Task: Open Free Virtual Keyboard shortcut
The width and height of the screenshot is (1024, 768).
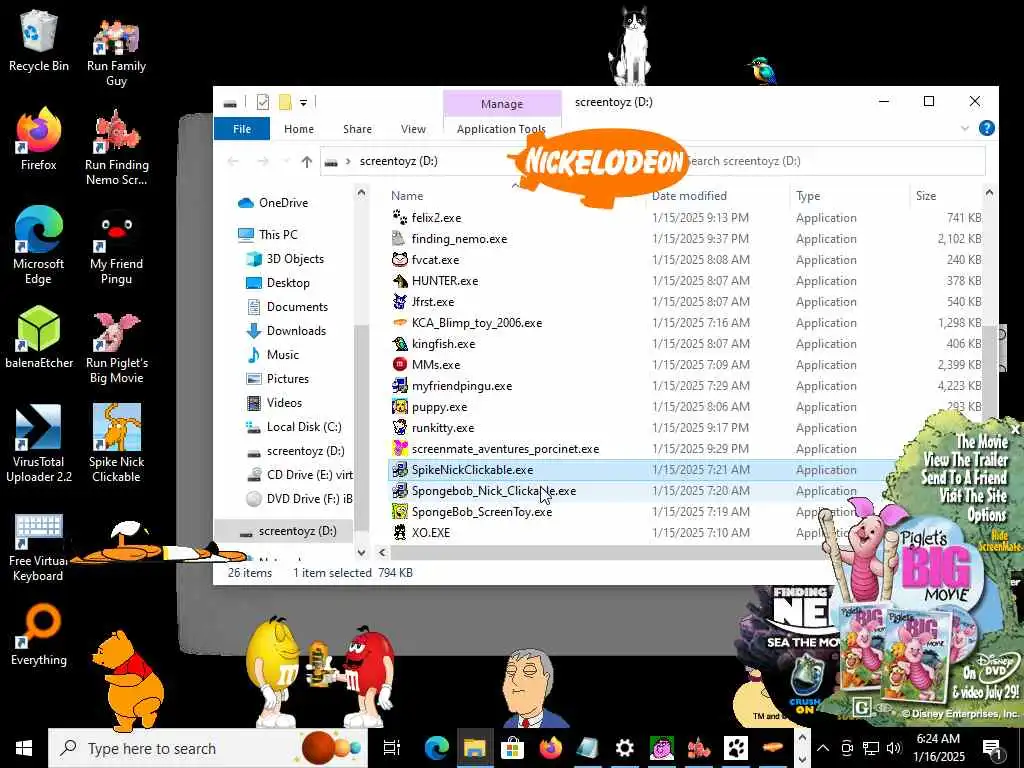Action: (39, 547)
